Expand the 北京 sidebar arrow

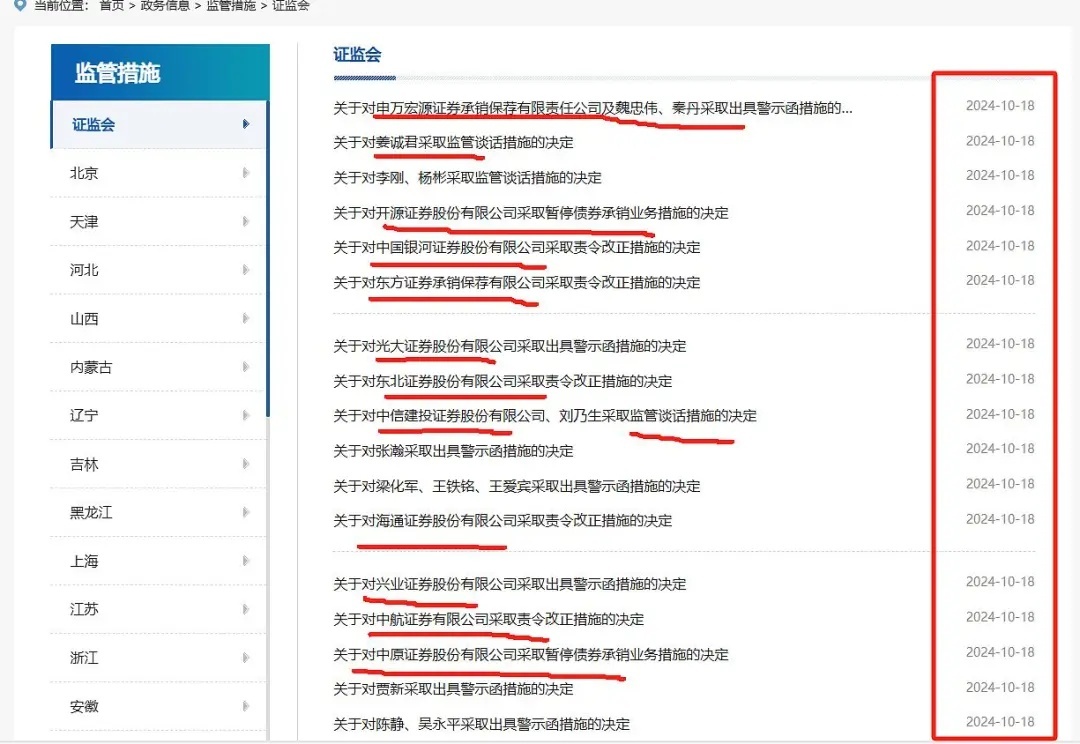246,173
